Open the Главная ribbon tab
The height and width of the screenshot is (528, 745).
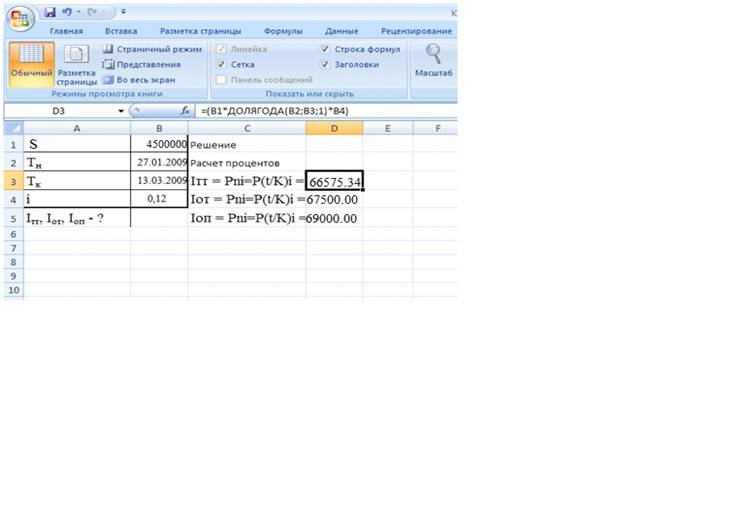click(x=66, y=31)
